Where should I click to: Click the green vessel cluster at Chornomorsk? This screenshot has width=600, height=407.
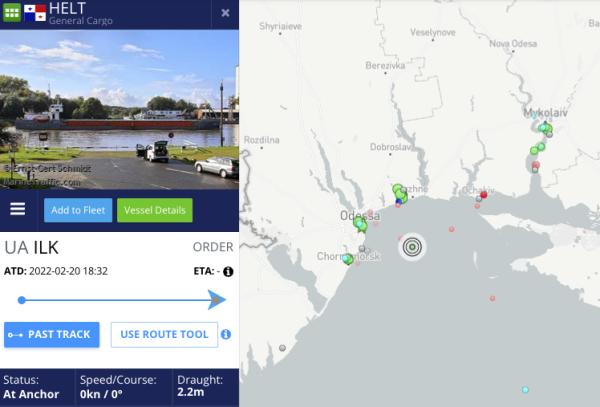click(347, 259)
